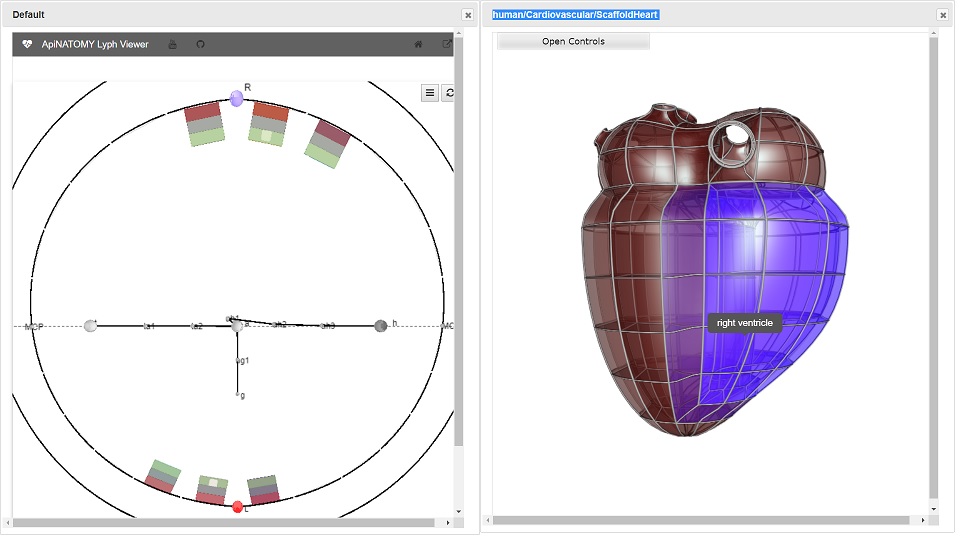Click the purple R node
960x540 pixels.
coord(236,98)
